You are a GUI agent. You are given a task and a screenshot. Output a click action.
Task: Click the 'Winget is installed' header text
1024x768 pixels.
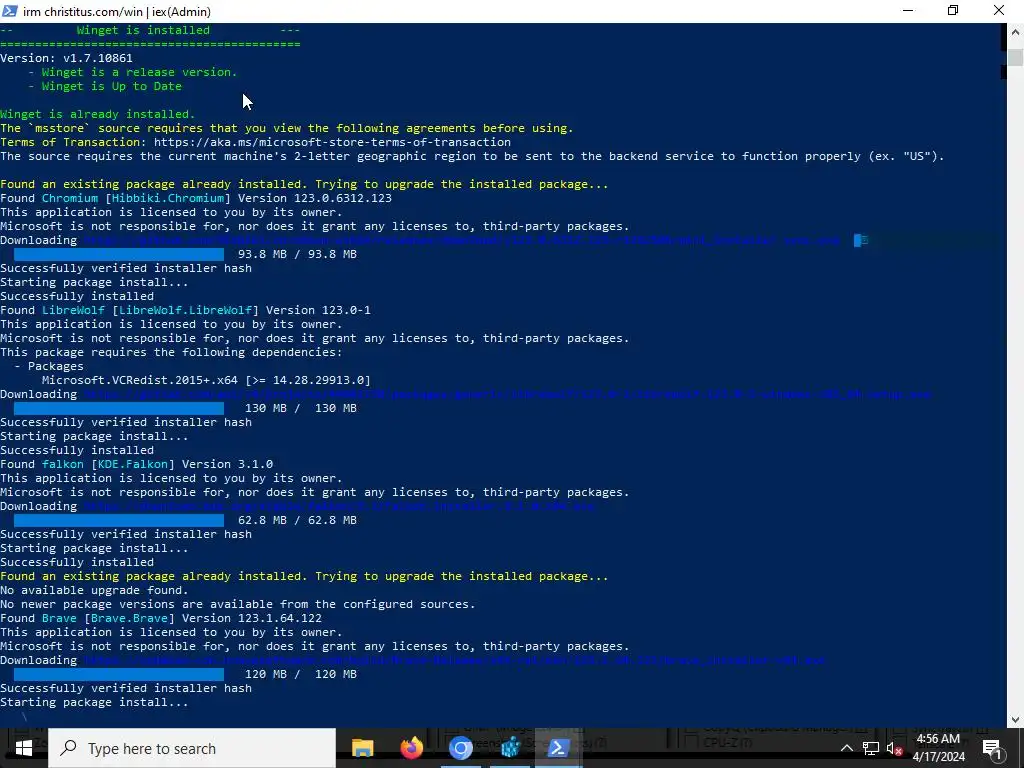143,30
